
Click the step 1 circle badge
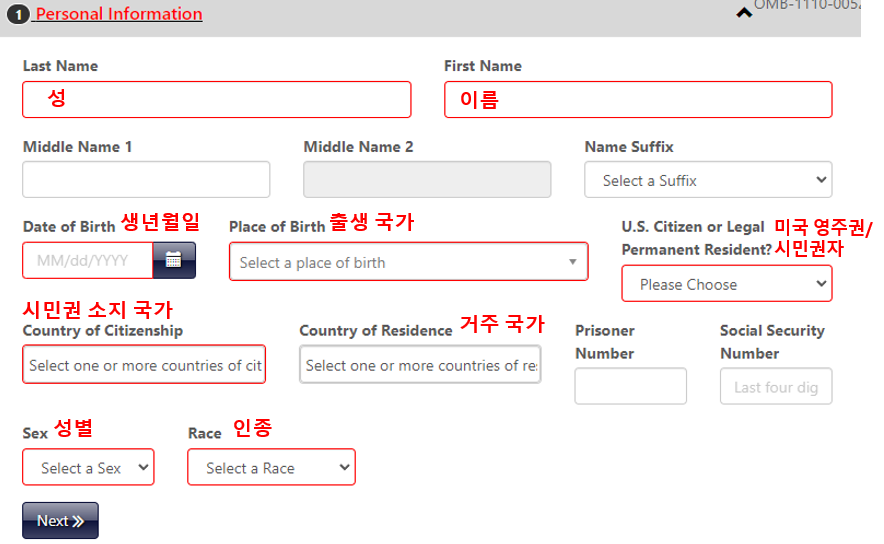(x=17, y=15)
